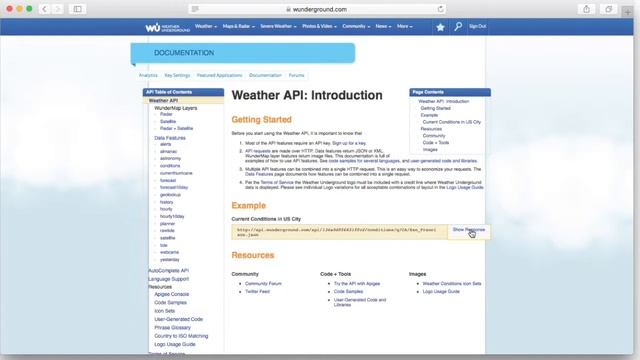The image size is (640, 360).
Task: Expand the Severe Weather nav dropdown
Action: 278,26
